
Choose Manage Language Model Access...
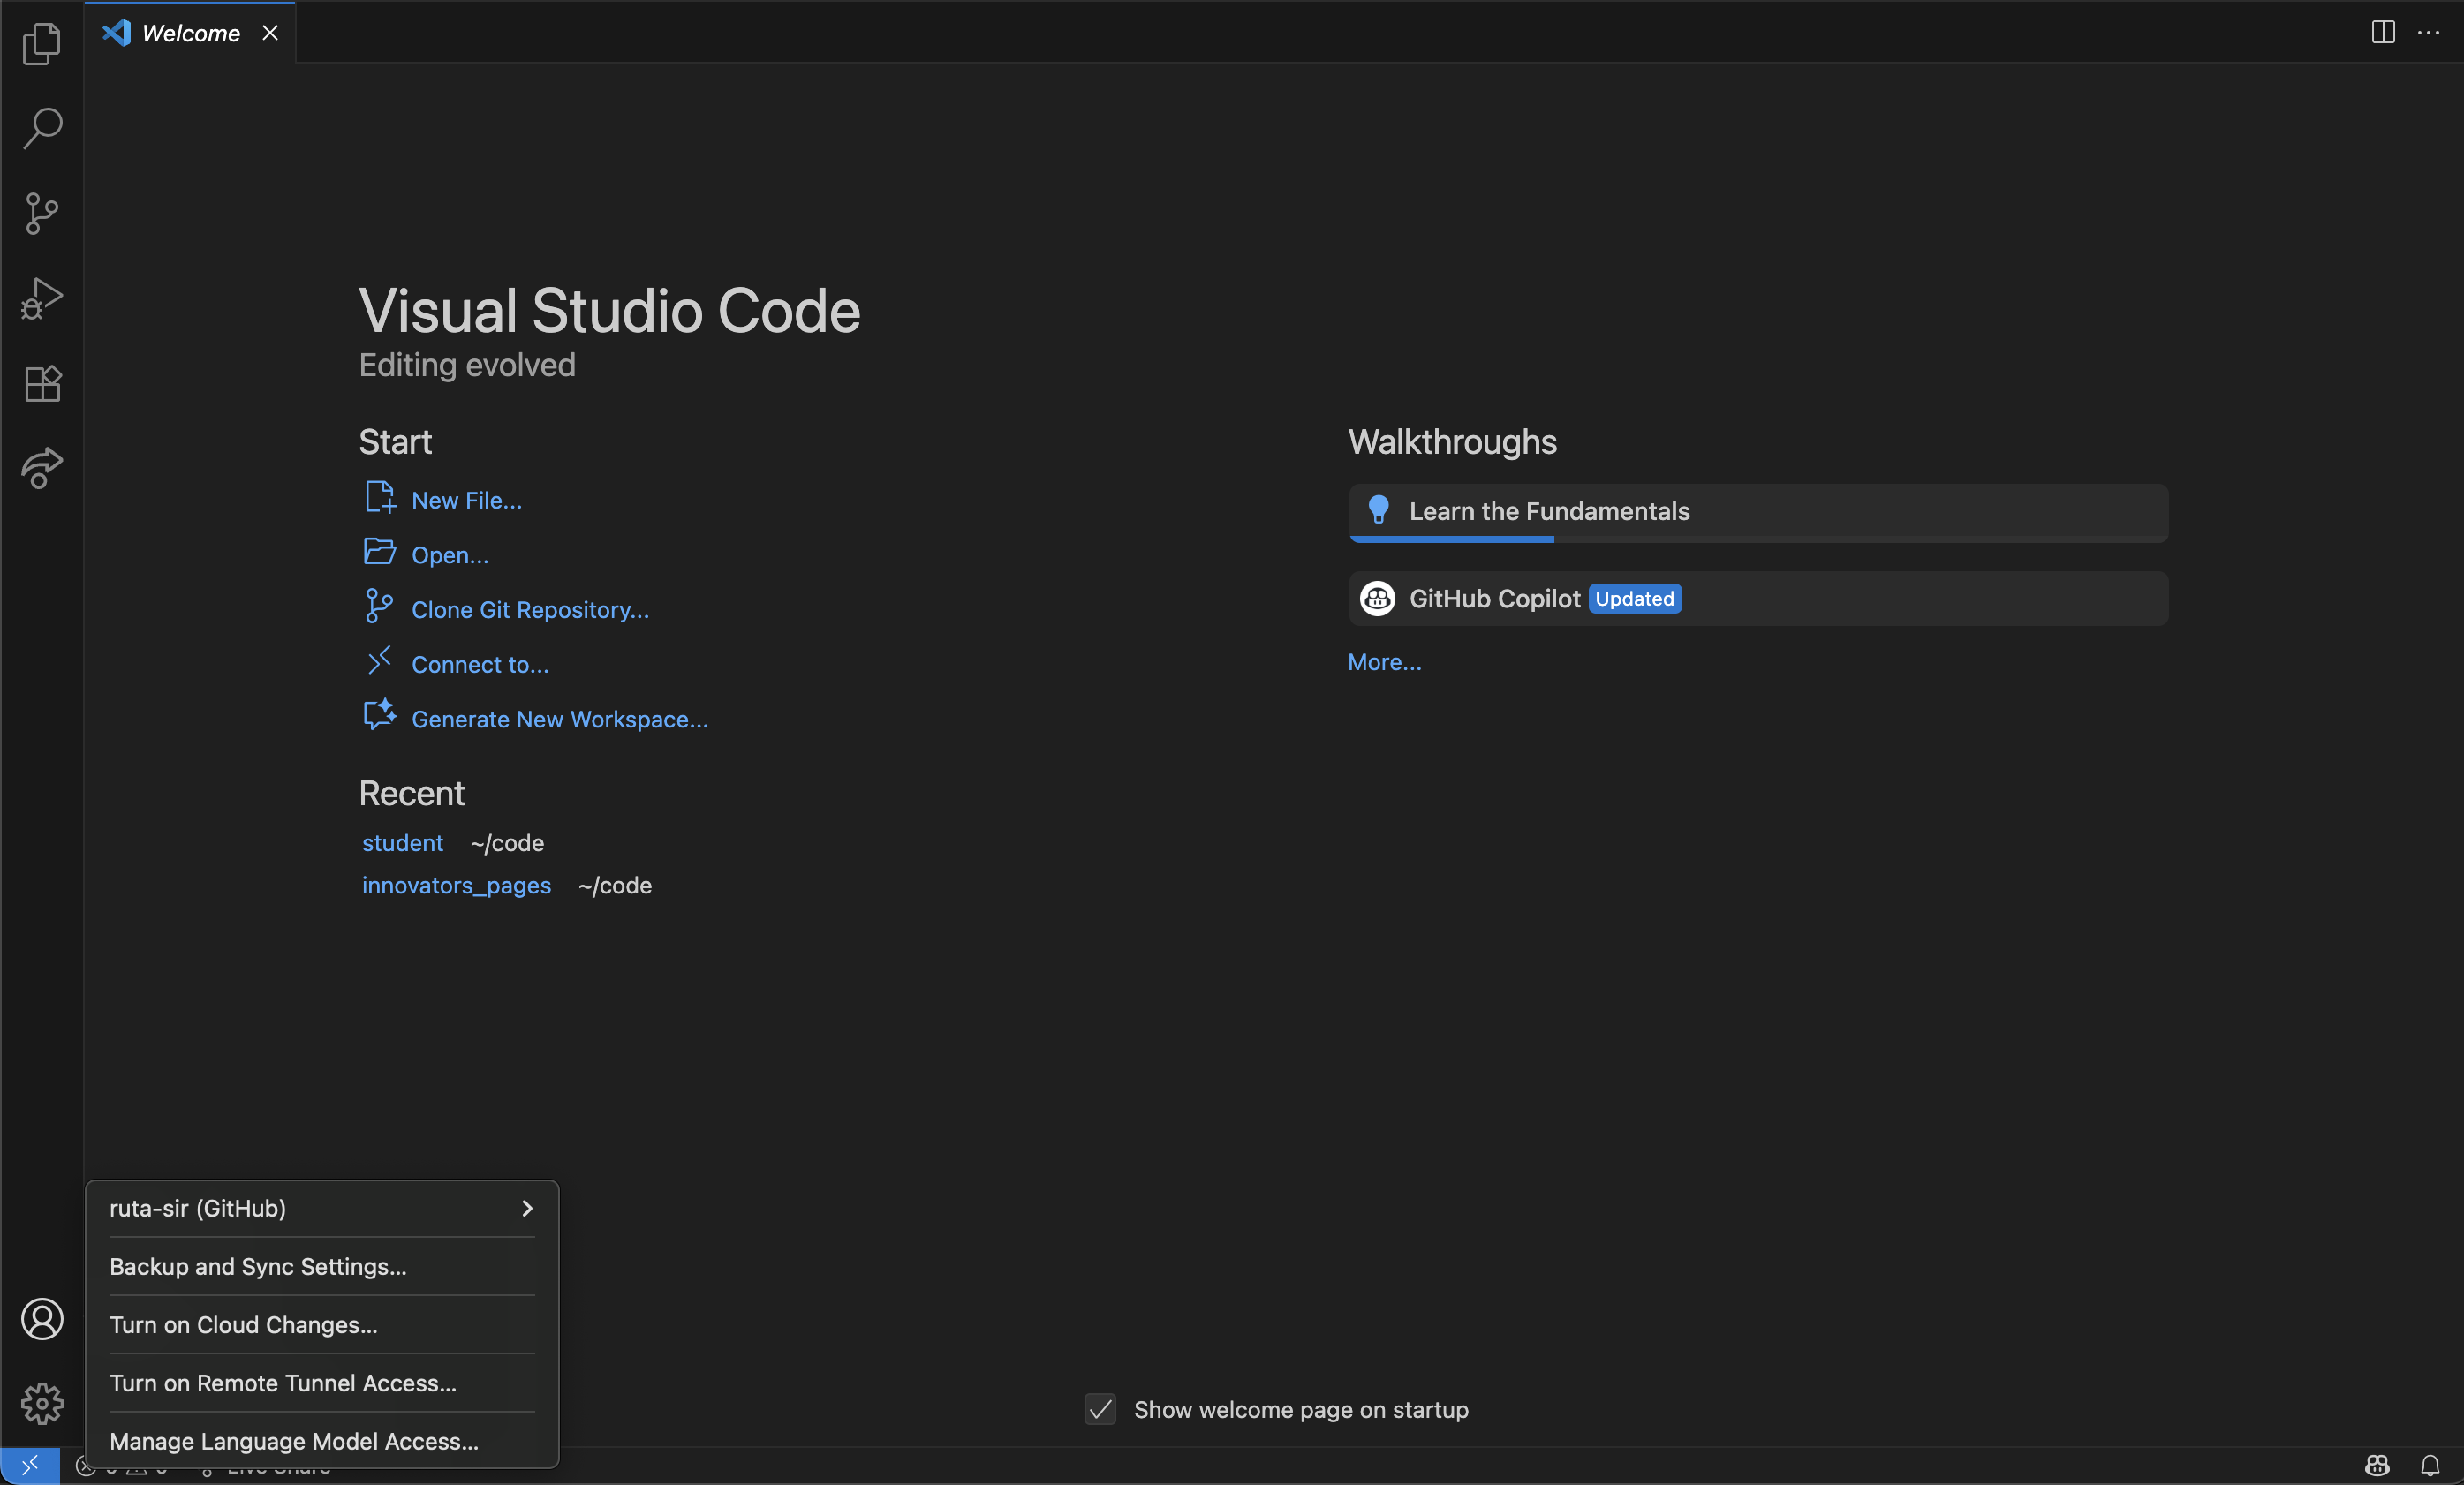tap(322, 1441)
